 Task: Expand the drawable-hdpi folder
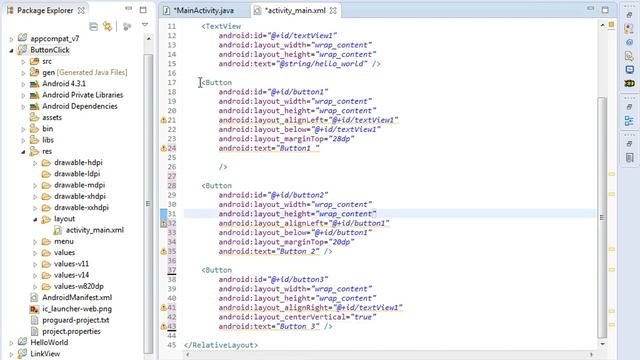point(35,163)
